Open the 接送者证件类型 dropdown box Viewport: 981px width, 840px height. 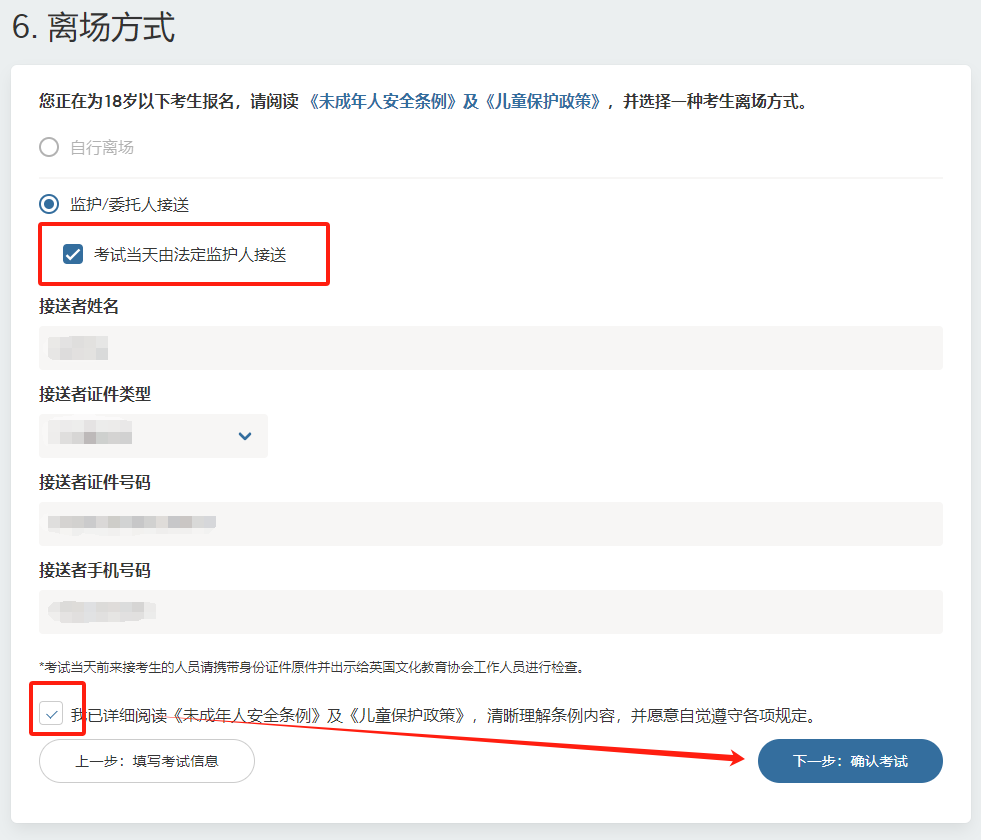(153, 436)
